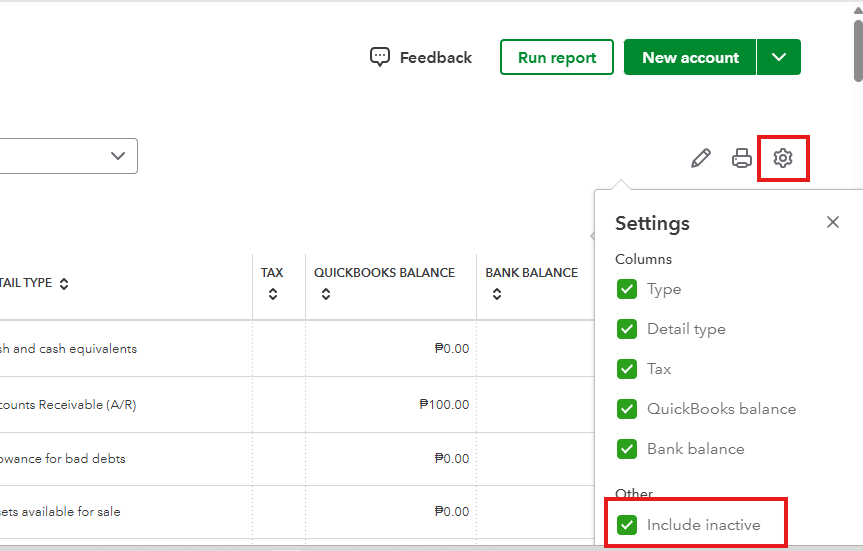Viewport: 863px width, 551px height.
Task: Uncheck the Type column checkbox
Action: pos(627,289)
